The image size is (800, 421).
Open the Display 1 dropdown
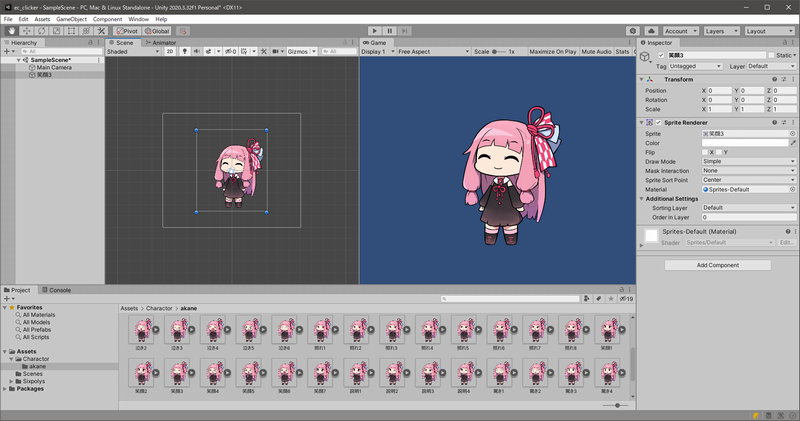tap(378, 52)
